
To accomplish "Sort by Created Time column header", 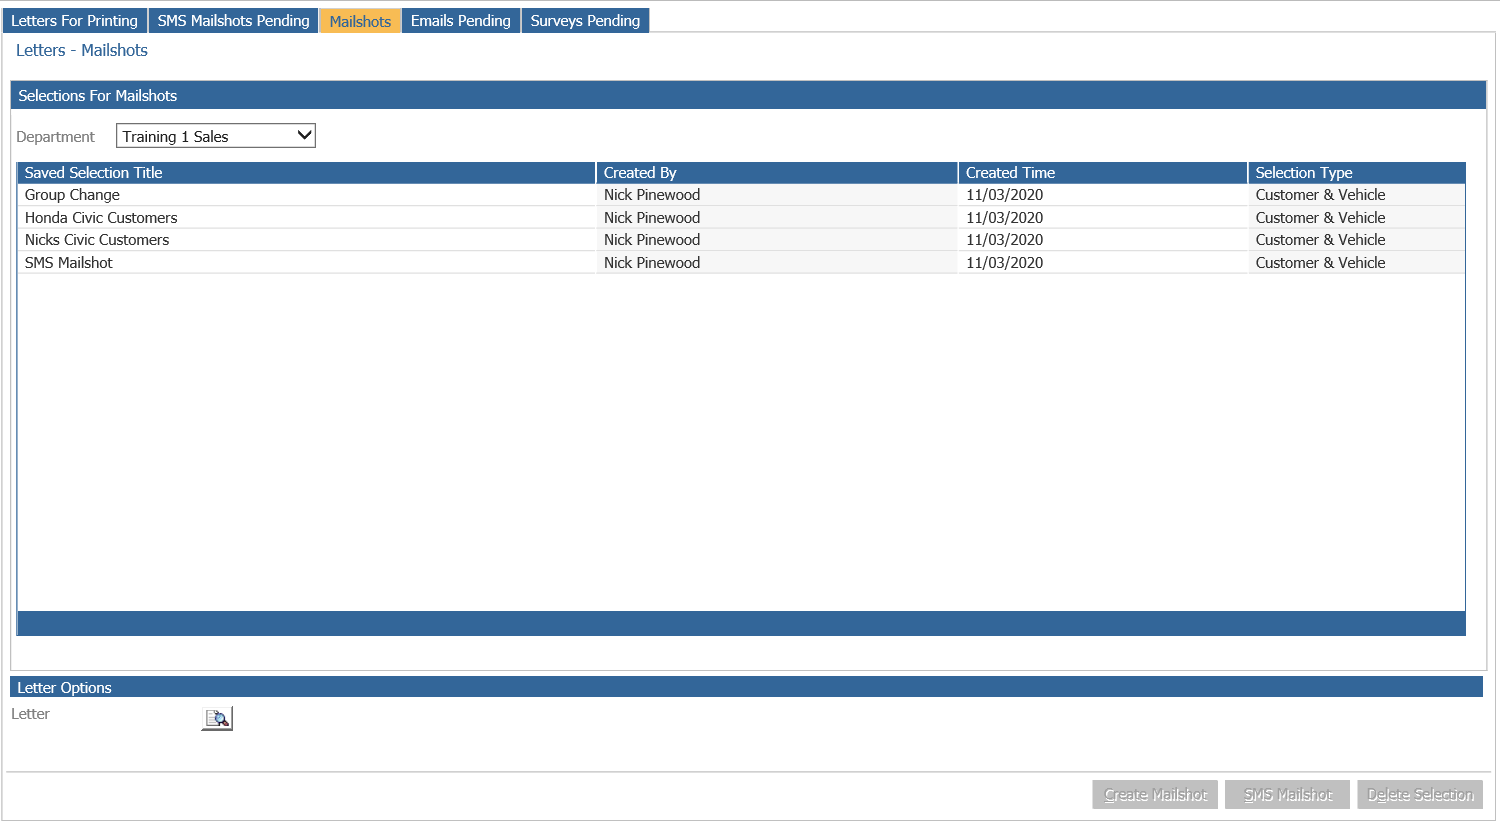I will coord(1103,173).
